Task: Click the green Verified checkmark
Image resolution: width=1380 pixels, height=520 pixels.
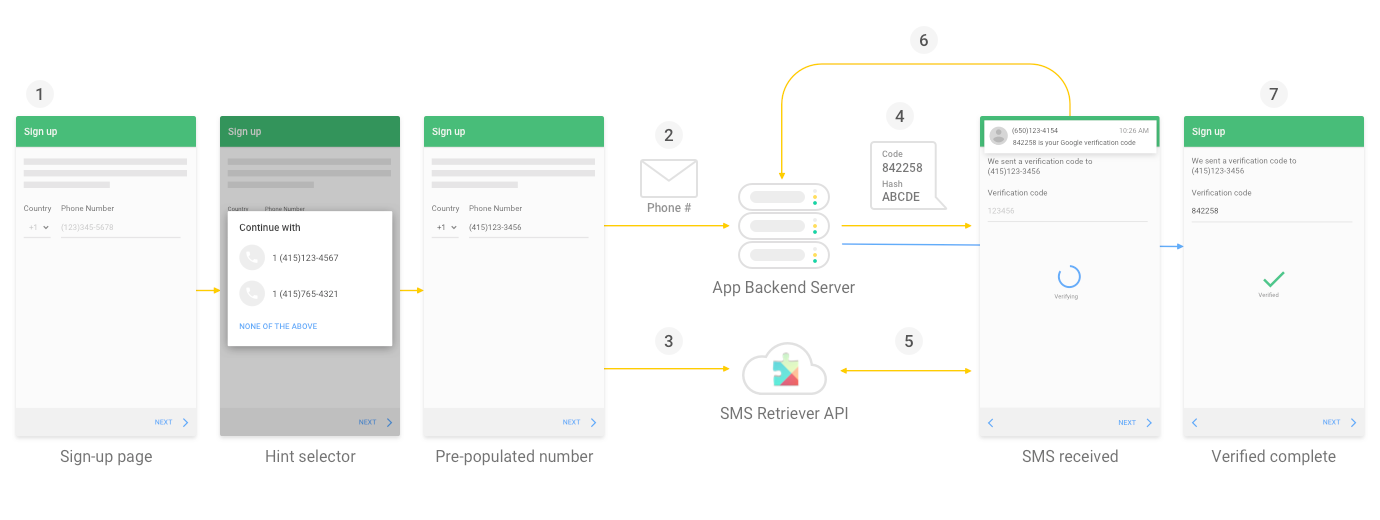Action: click(1273, 279)
